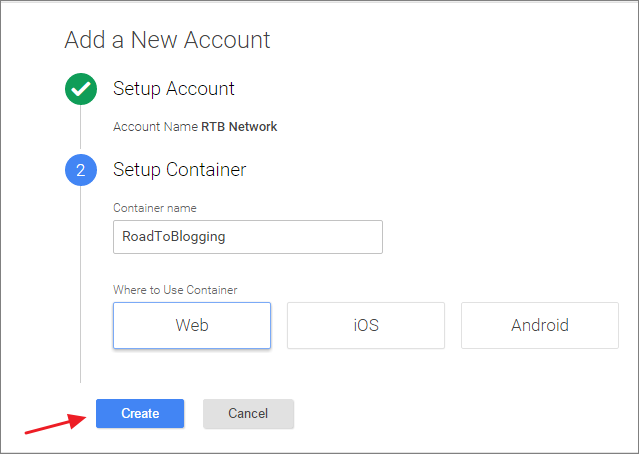Click the Container name field label
Image resolution: width=639 pixels, height=454 pixels.
pyautogui.click(x=155, y=208)
